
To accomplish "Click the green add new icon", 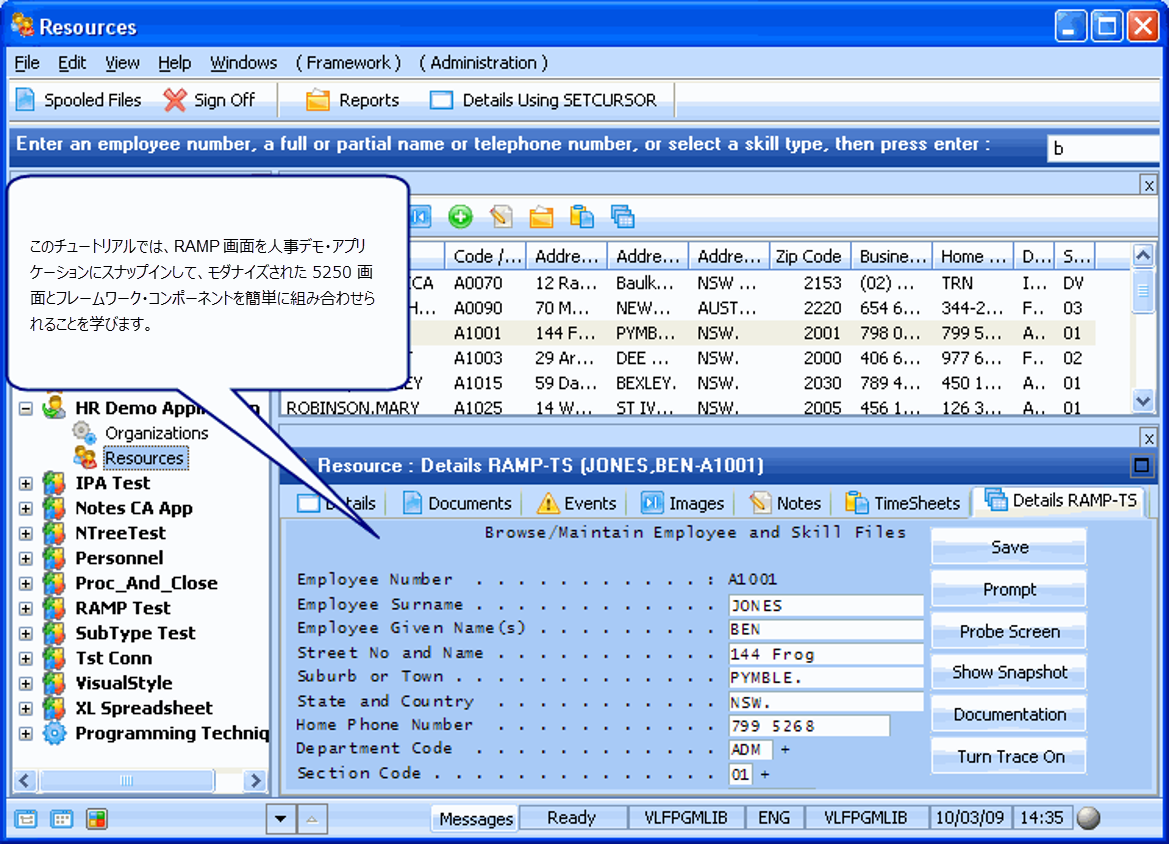I will click(460, 217).
